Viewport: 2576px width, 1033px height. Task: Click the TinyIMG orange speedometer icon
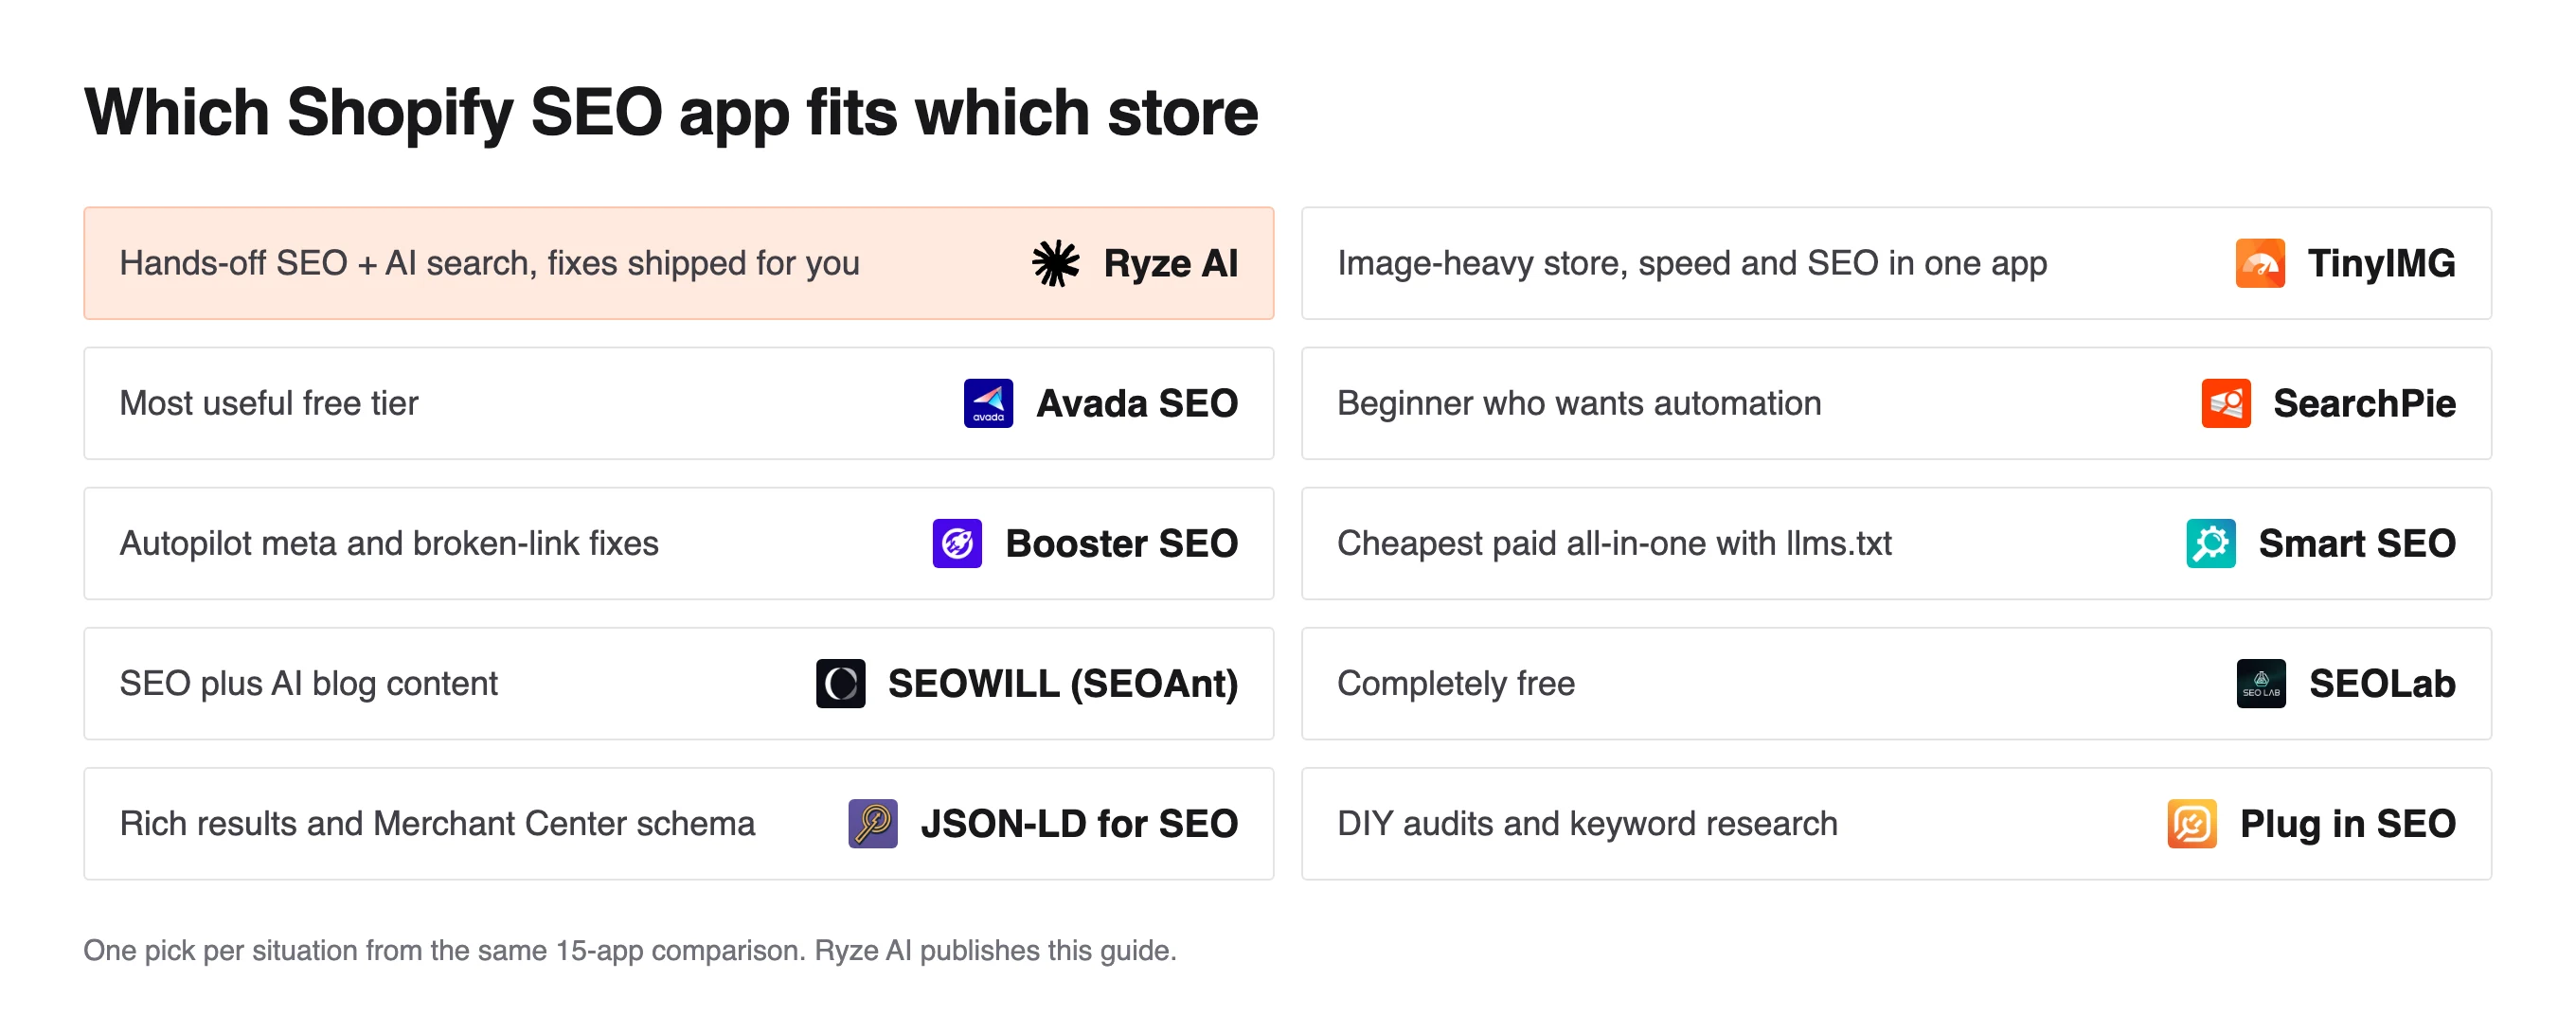[2260, 263]
